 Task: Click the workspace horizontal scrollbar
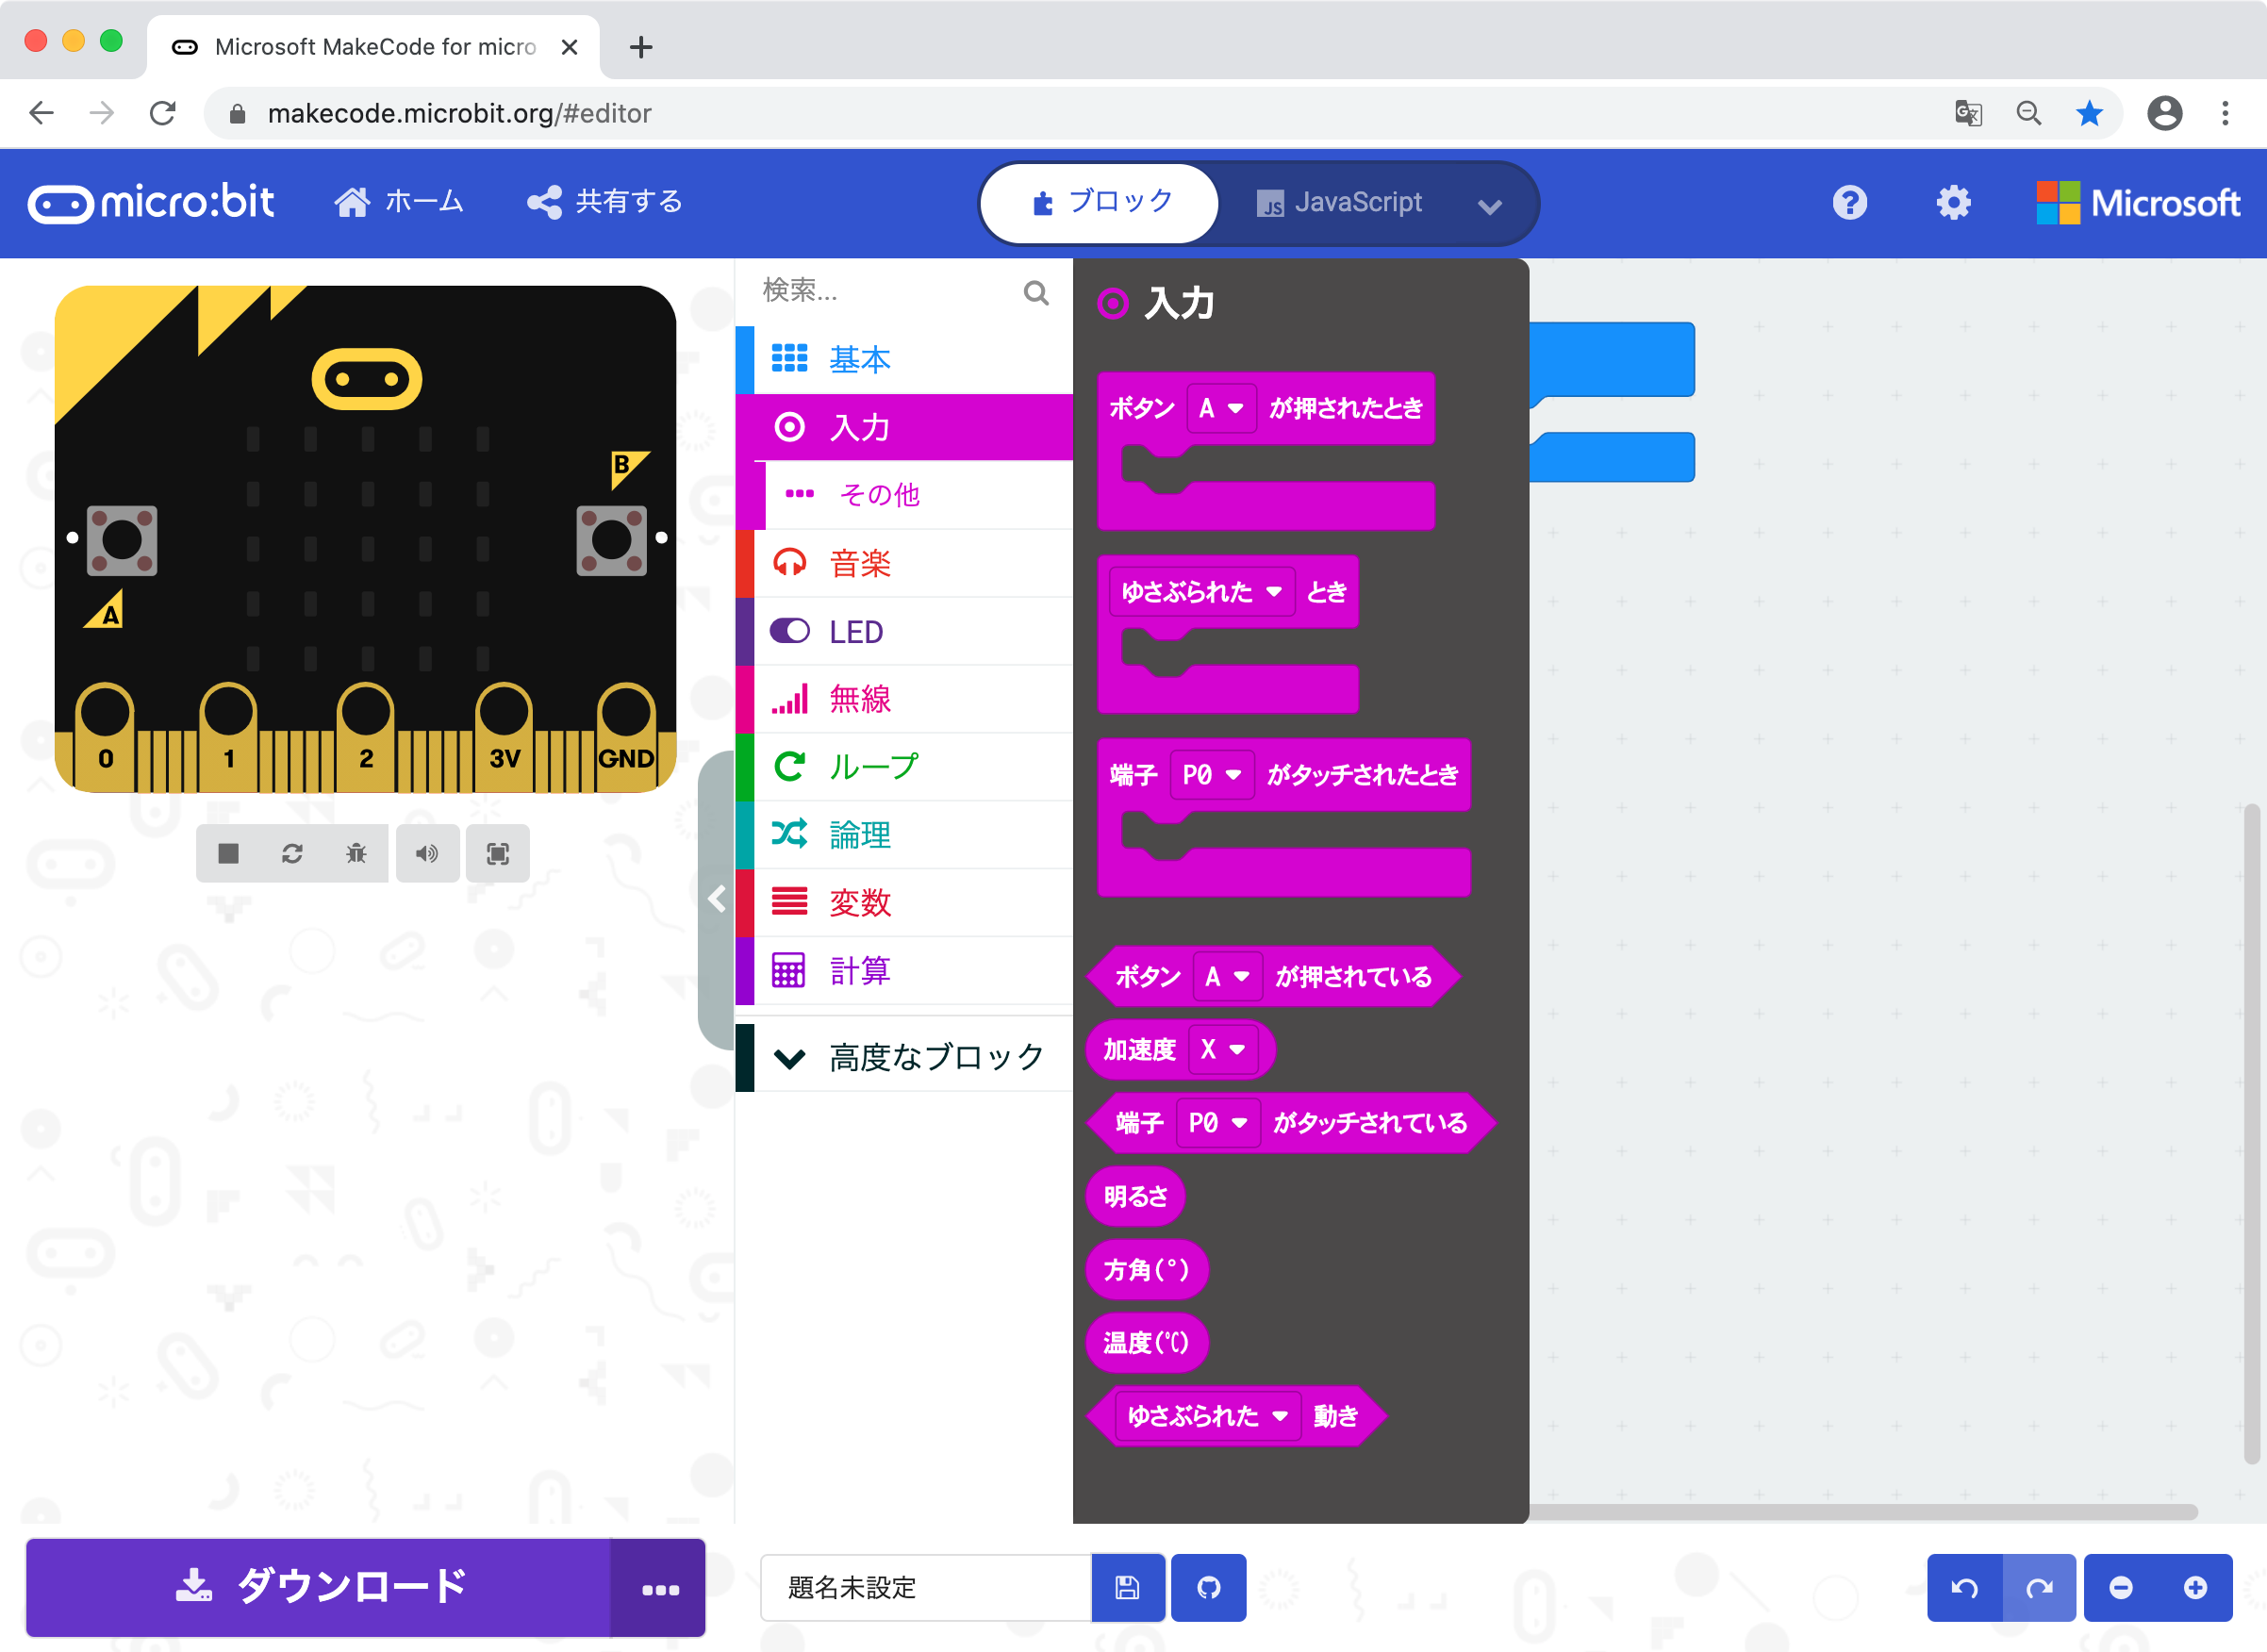pos(1863,1511)
